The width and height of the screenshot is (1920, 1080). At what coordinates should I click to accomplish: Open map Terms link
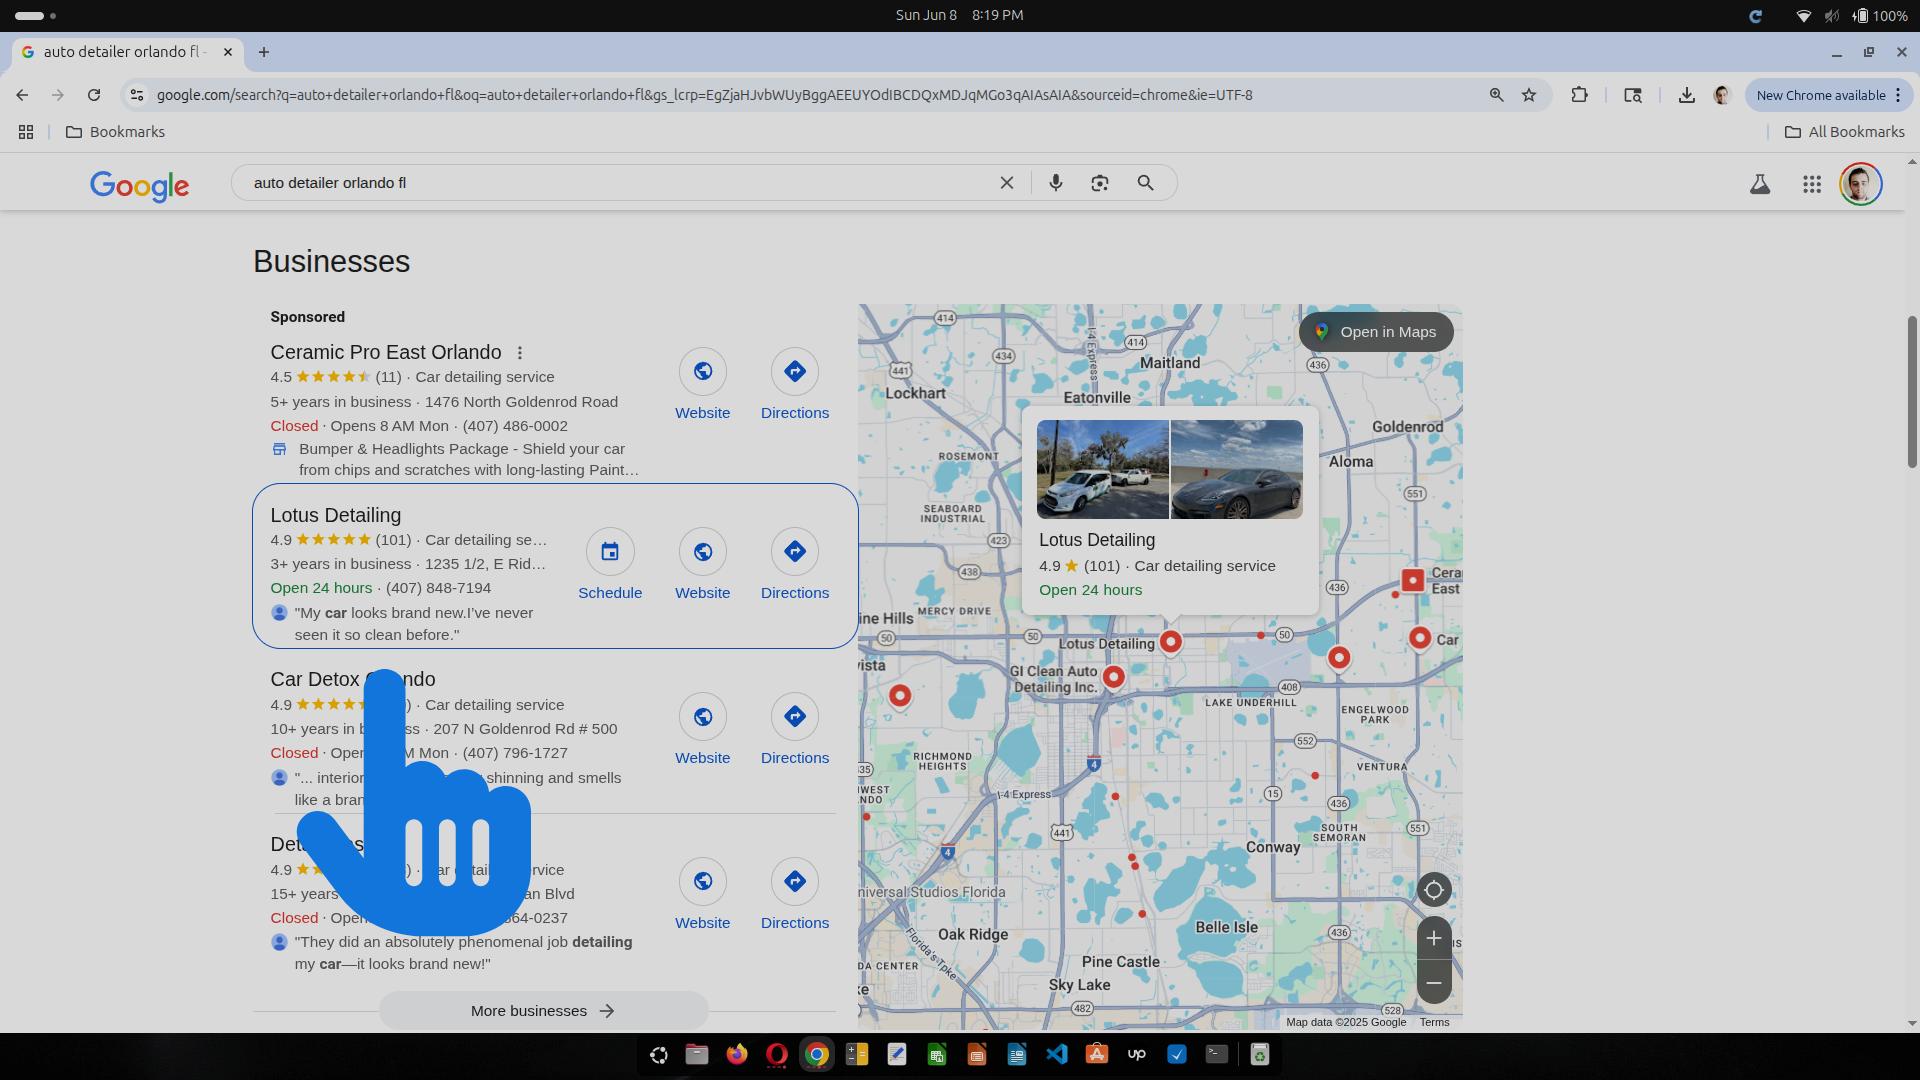pyautogui.click(x=1434, y=1022)
